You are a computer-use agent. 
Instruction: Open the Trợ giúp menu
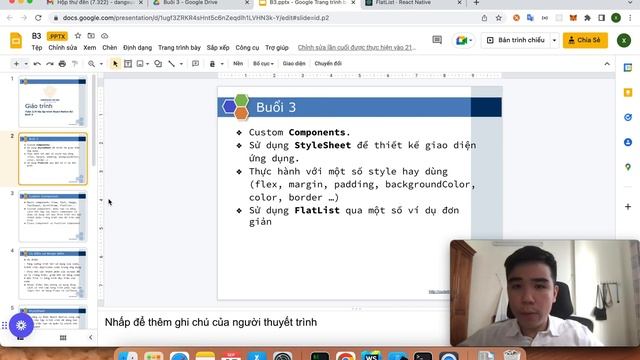tap(277, 48)
